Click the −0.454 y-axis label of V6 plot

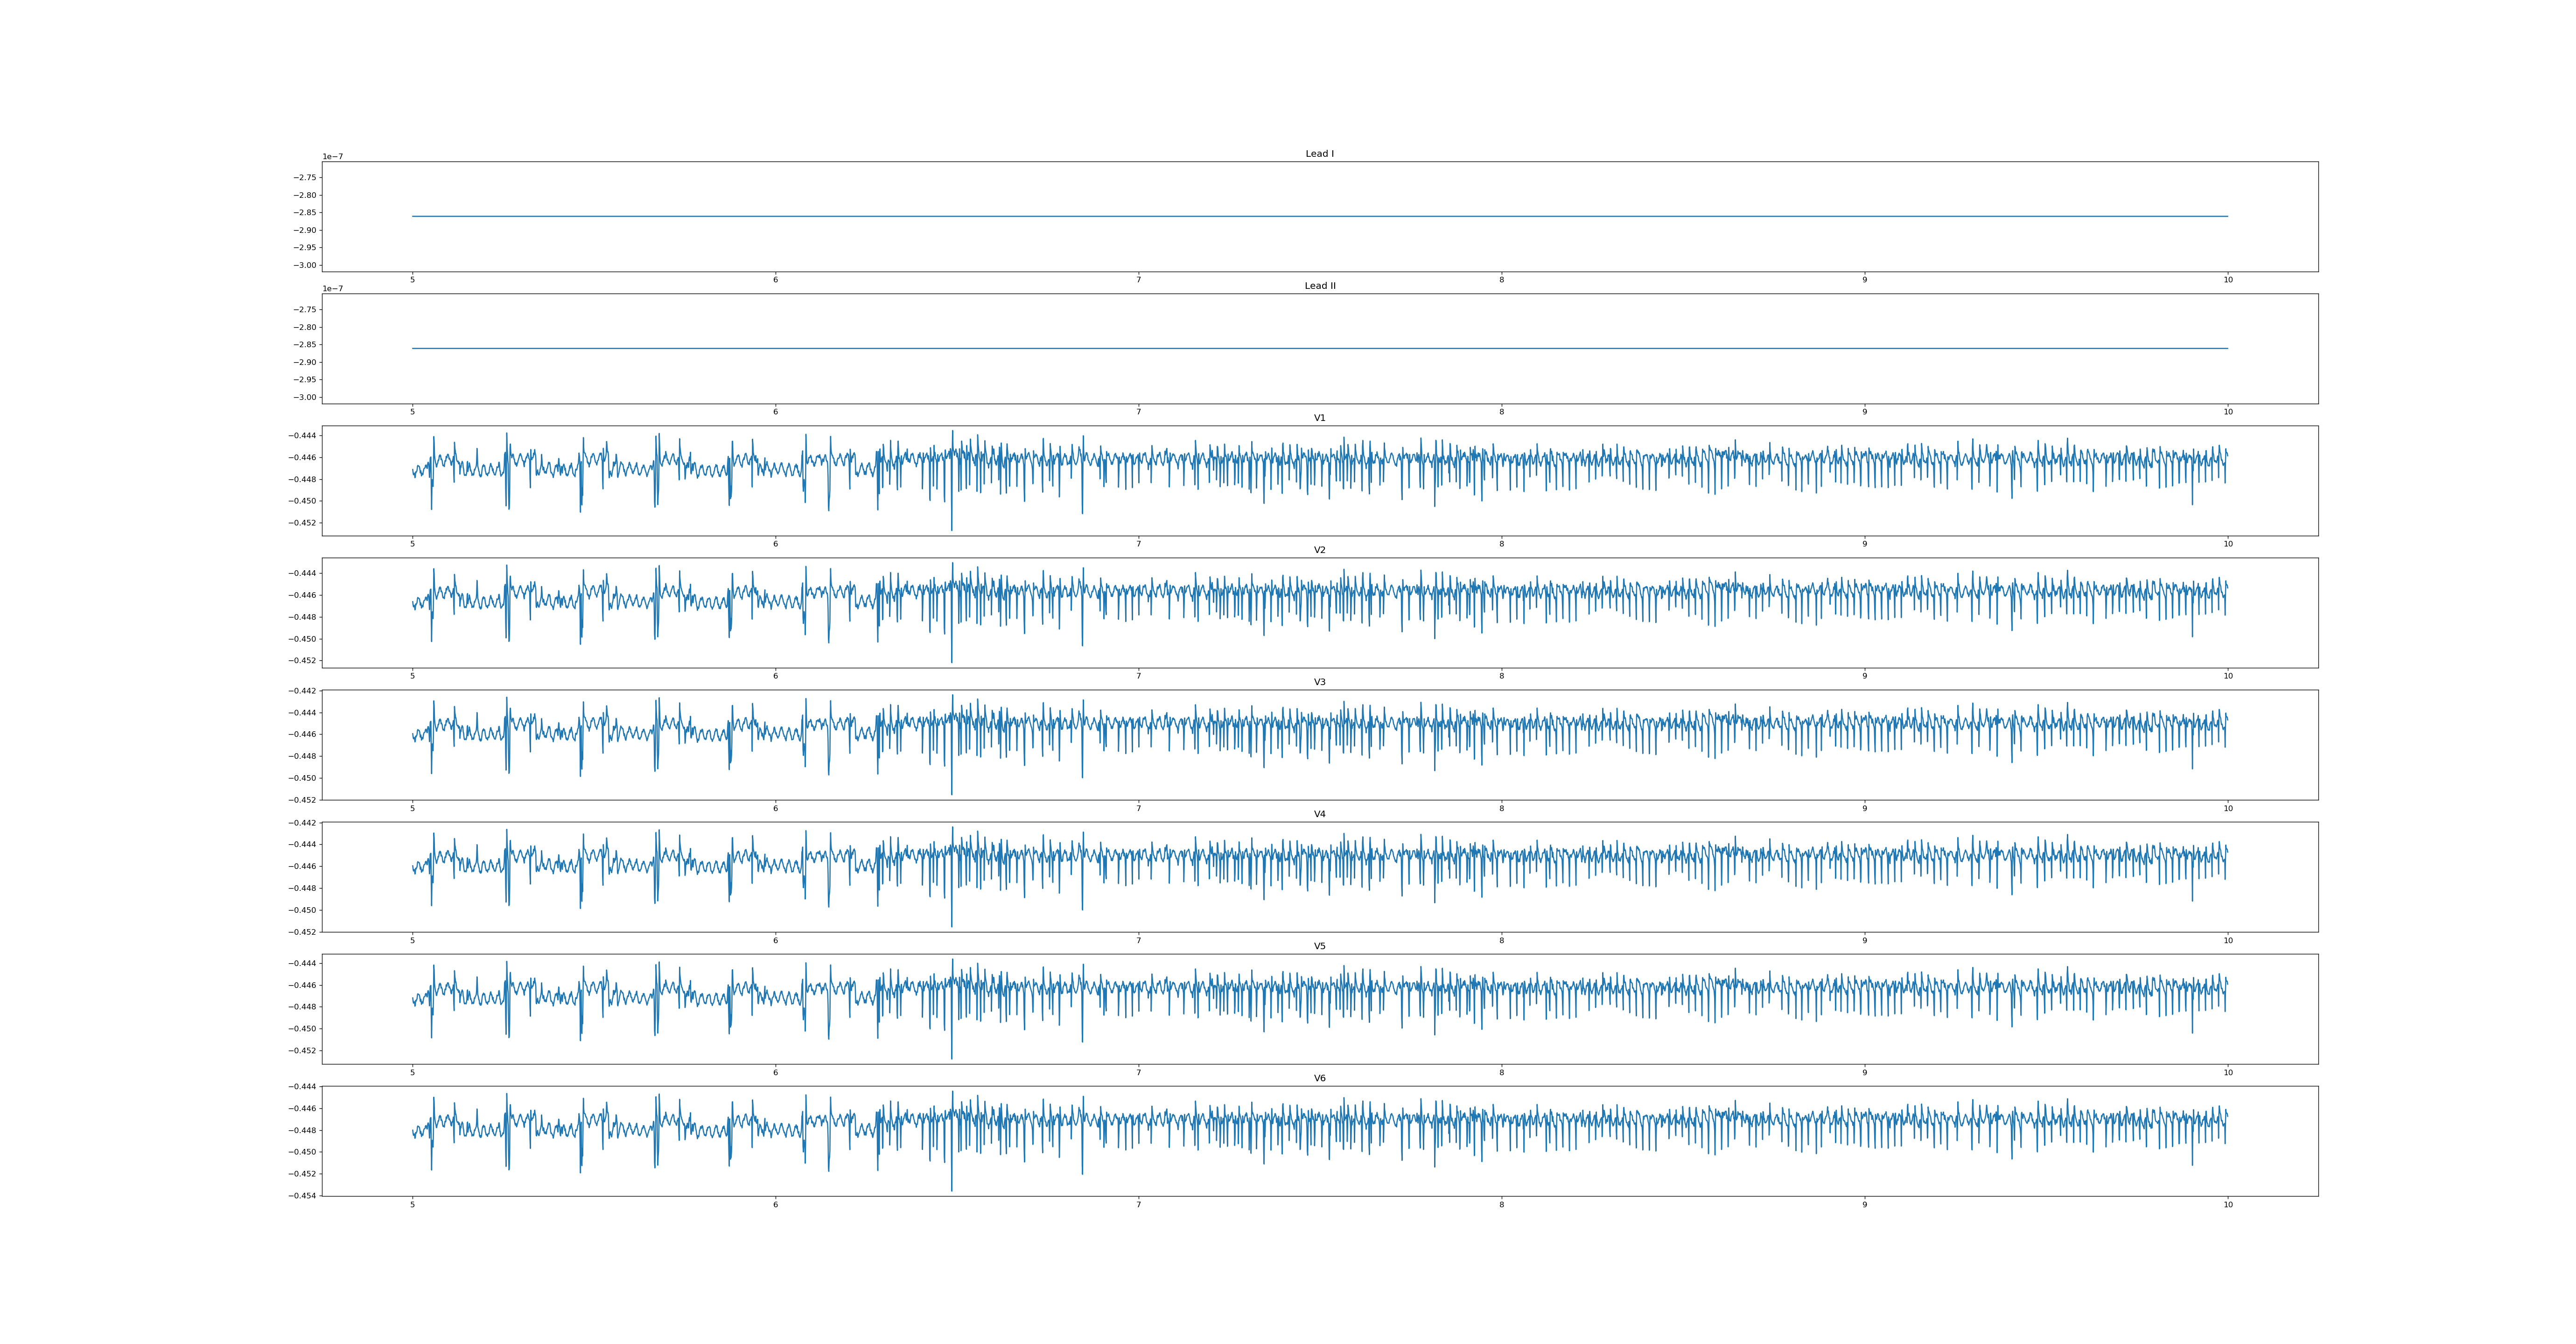point(302,1196)
